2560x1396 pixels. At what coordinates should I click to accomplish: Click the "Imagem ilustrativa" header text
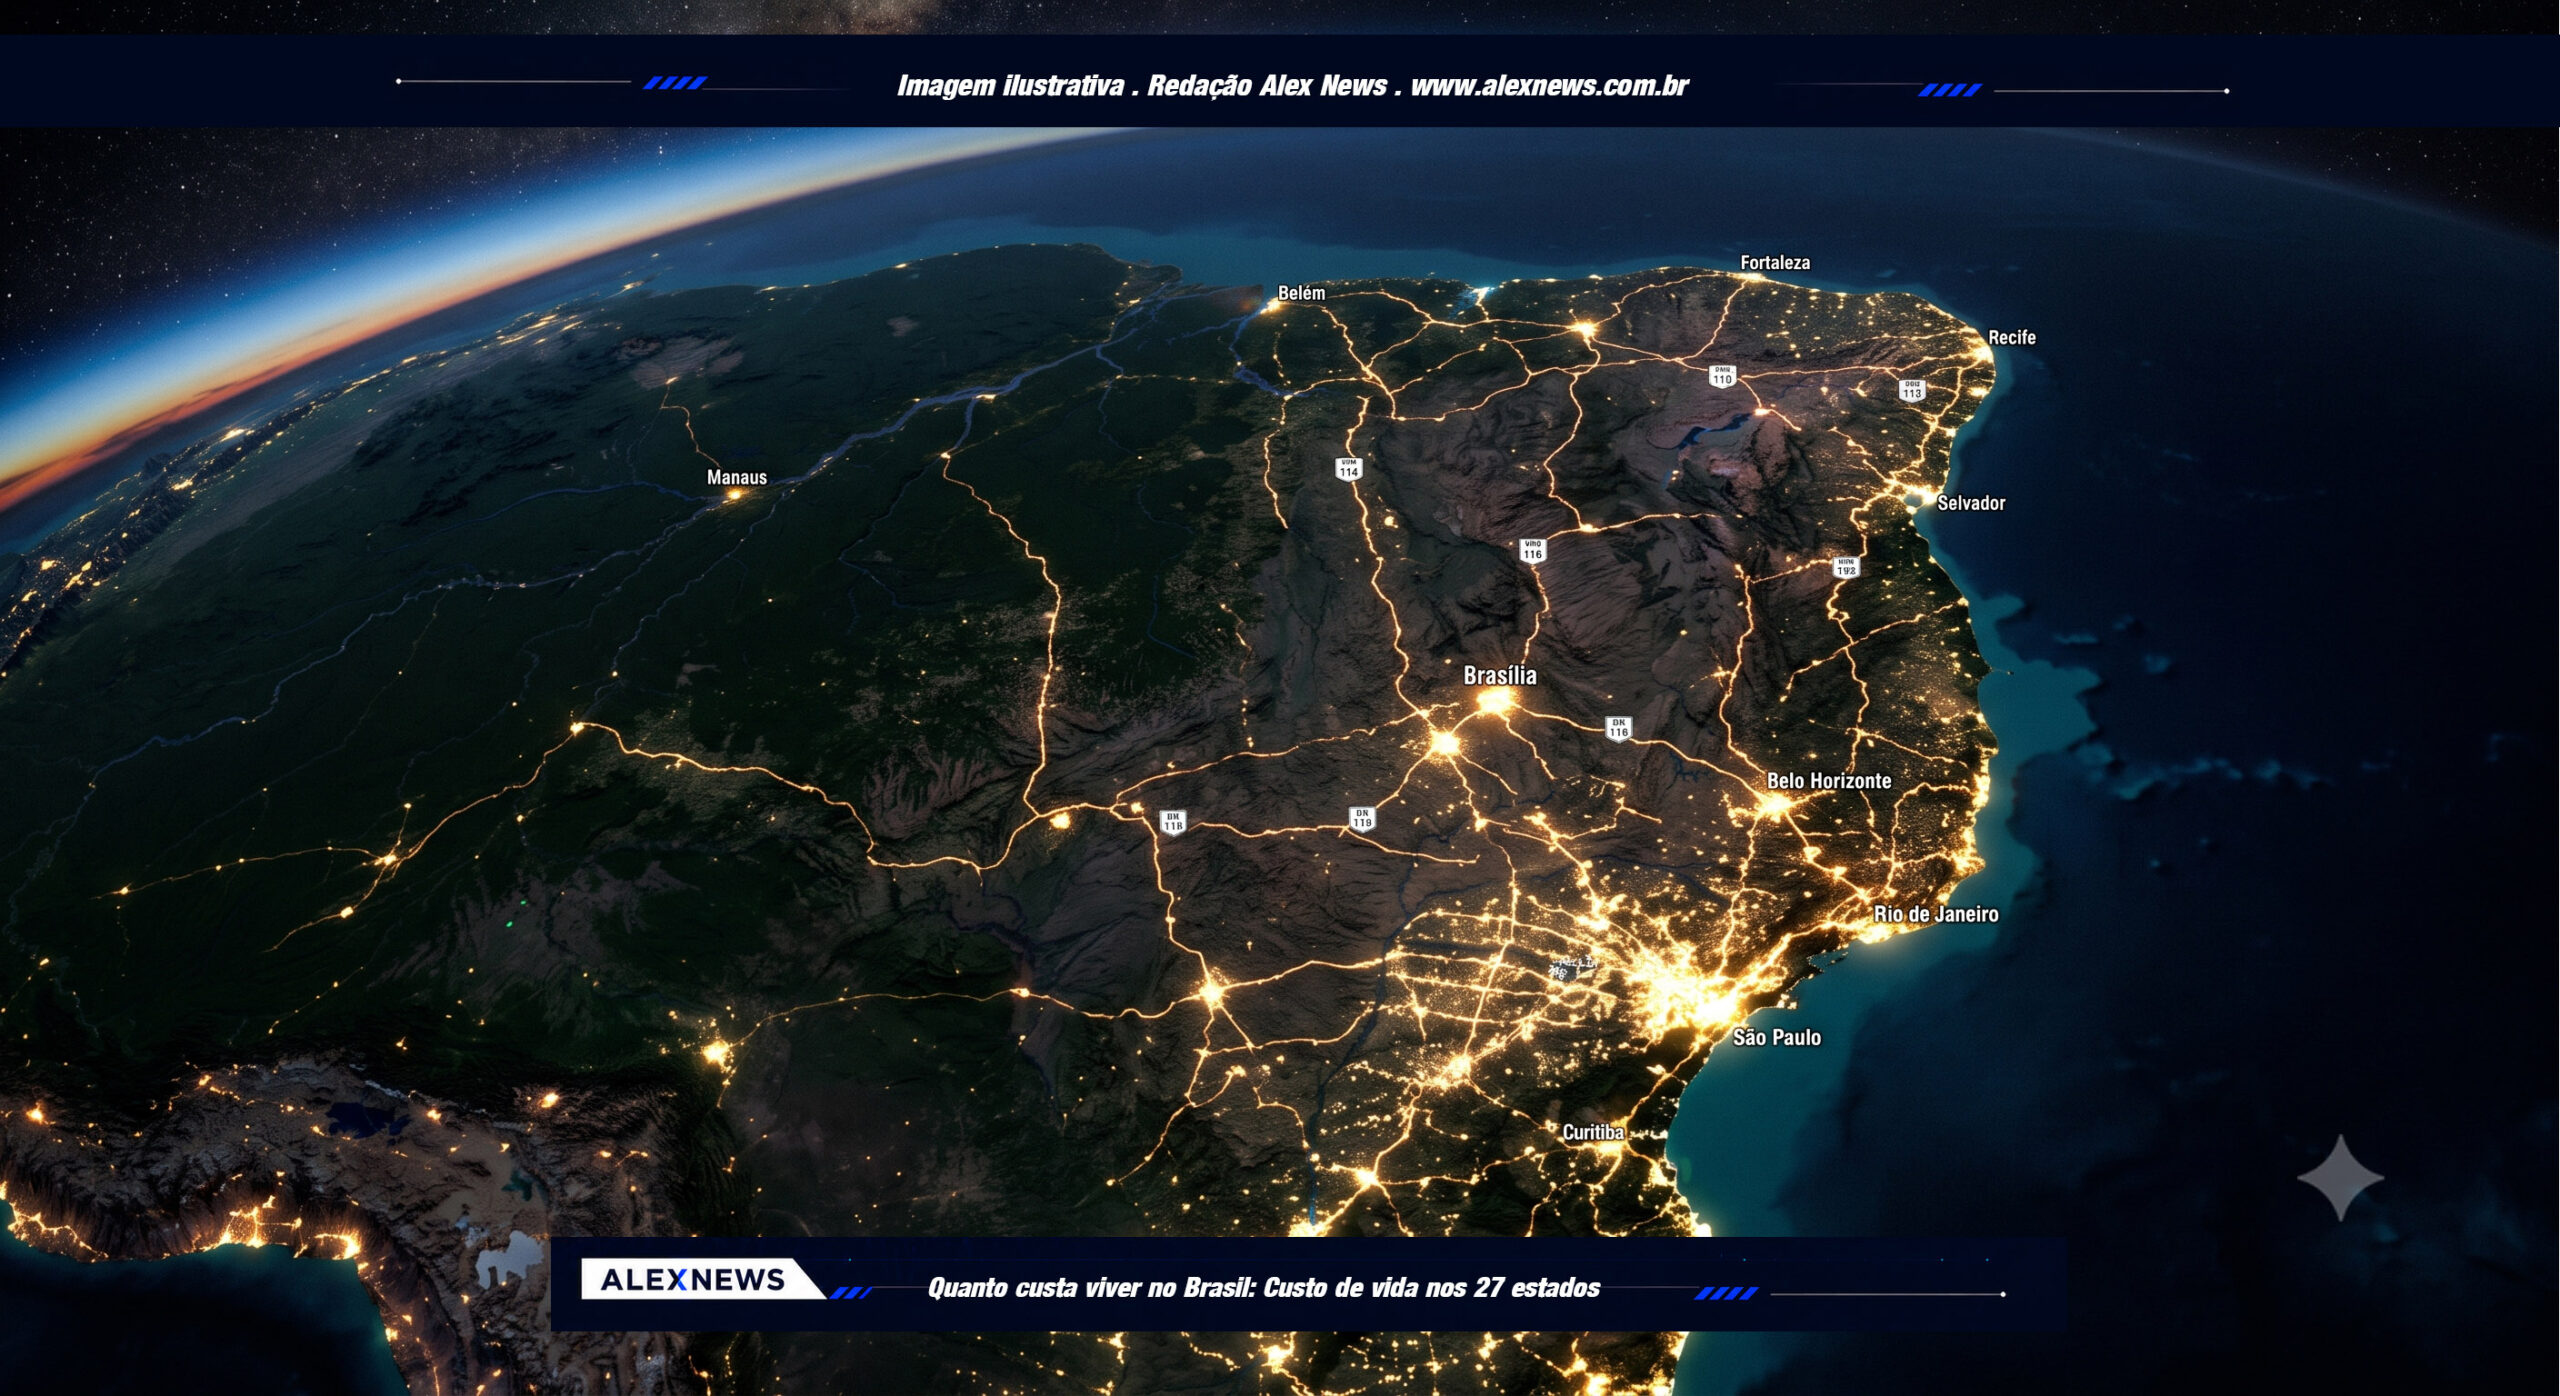coord(1010,86)
